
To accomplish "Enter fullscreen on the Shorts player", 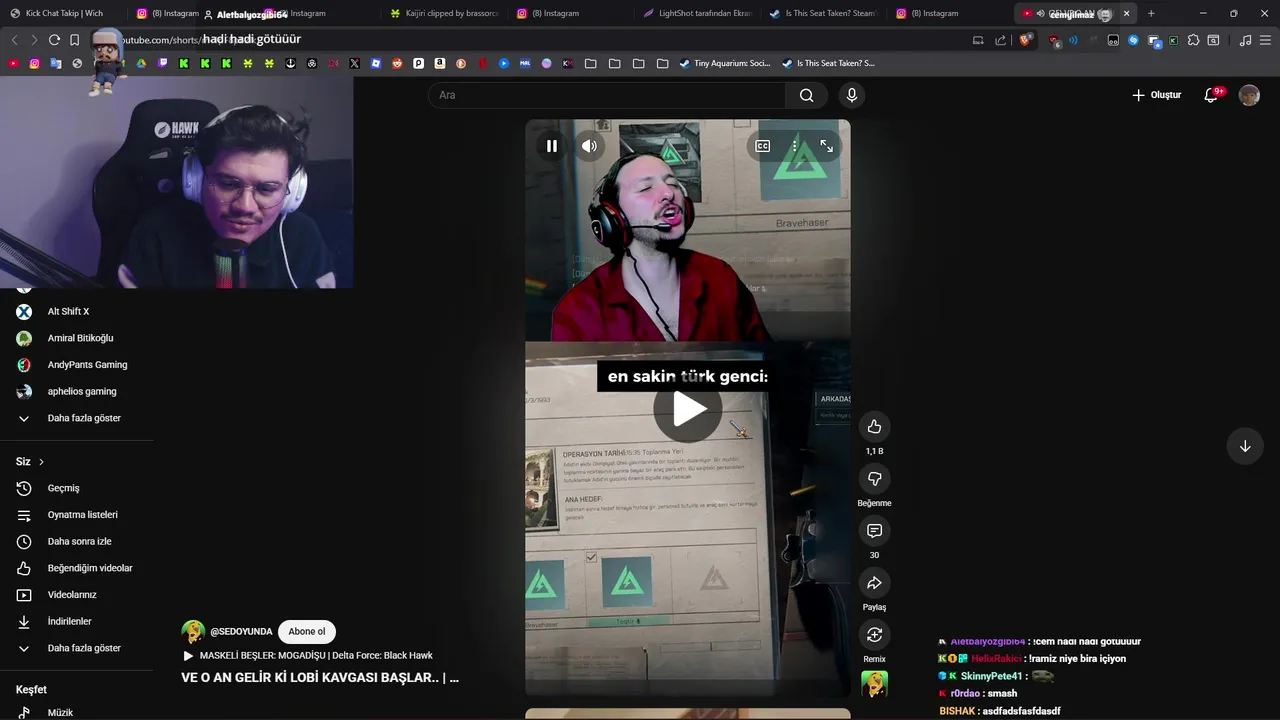I will pos(826,146).
